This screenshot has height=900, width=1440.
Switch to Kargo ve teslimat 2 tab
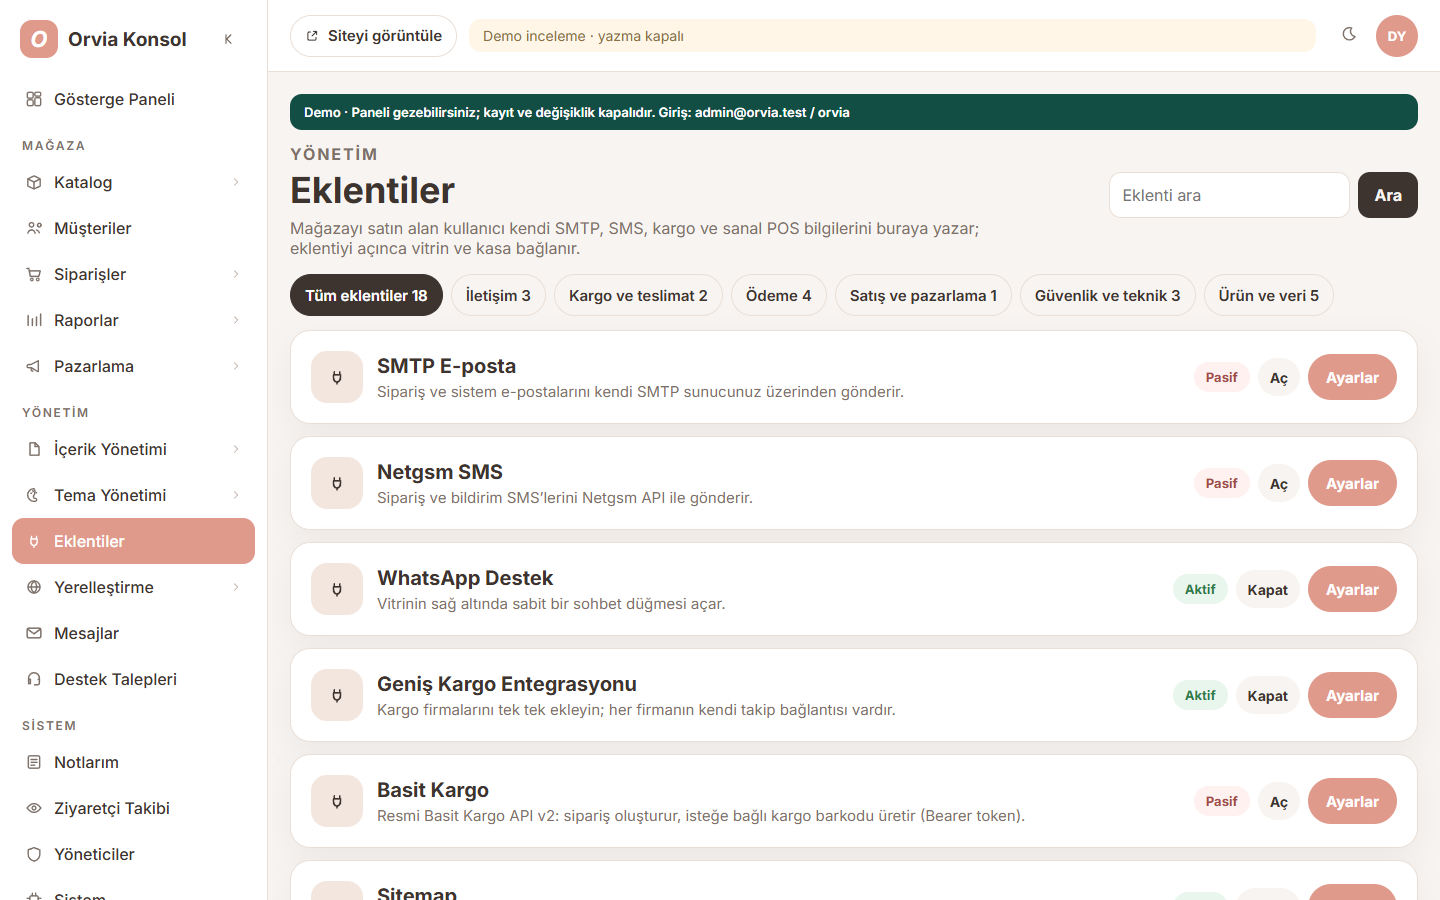click(x=638, y=295)
